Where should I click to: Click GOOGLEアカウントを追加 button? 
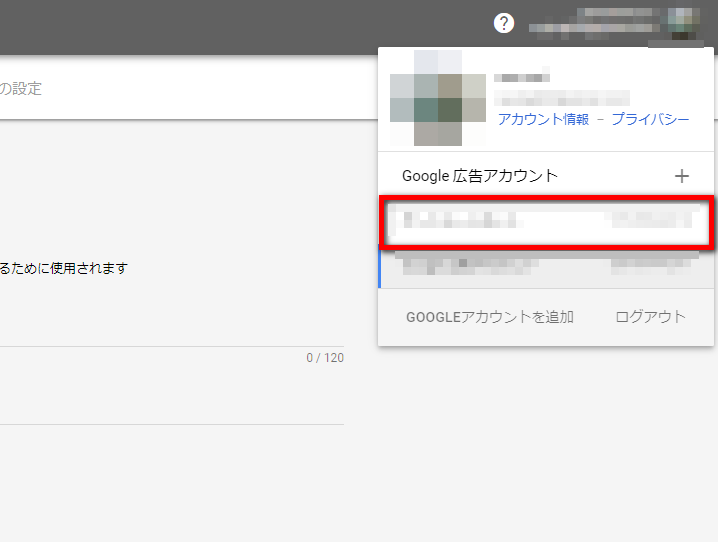[489, 317]
